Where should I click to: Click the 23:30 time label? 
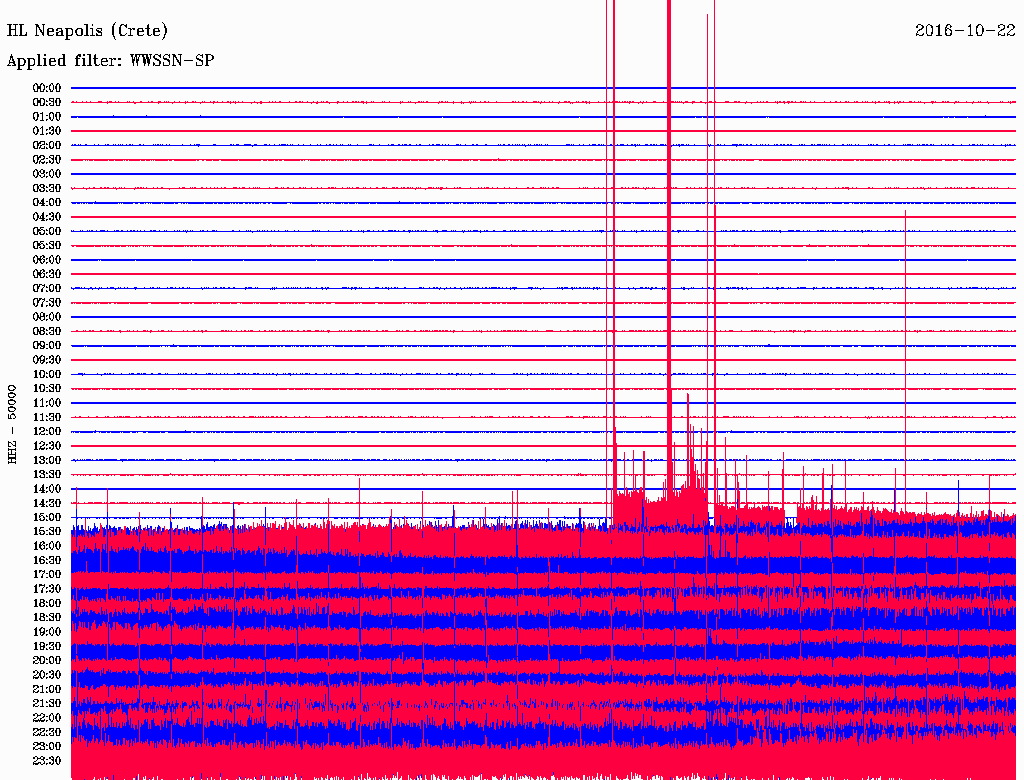(47, 761)
